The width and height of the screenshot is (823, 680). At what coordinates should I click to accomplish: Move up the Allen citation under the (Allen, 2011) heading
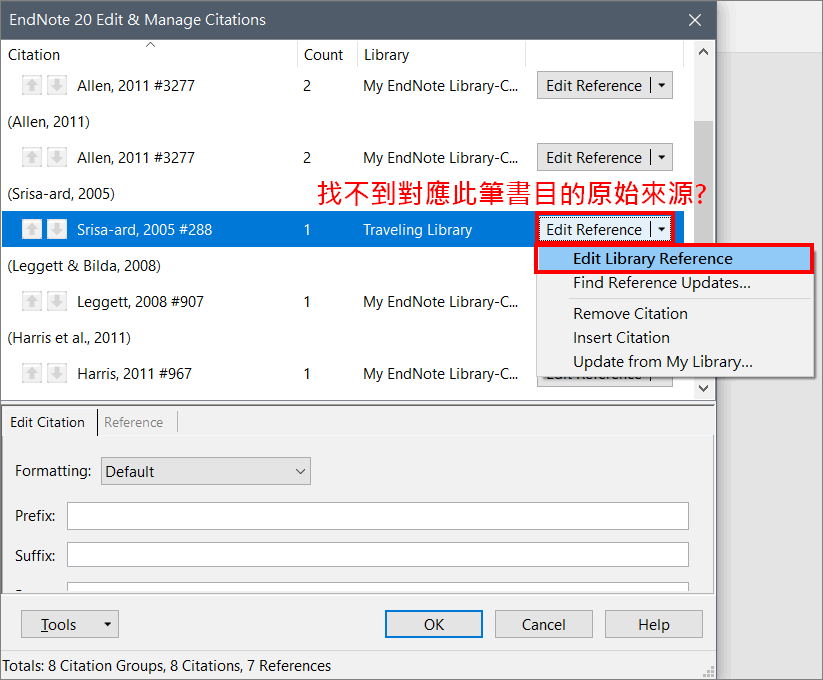click(32, 157)
